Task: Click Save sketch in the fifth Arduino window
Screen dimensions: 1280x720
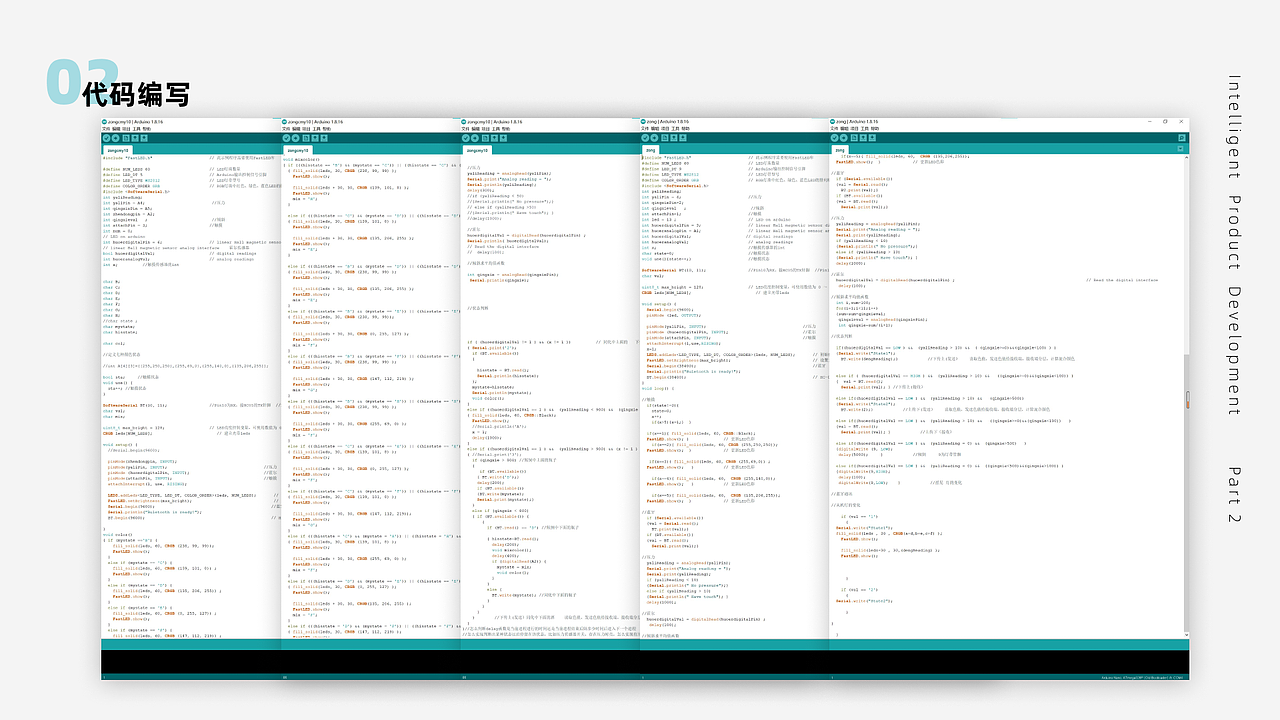Action: coord(872,138)
